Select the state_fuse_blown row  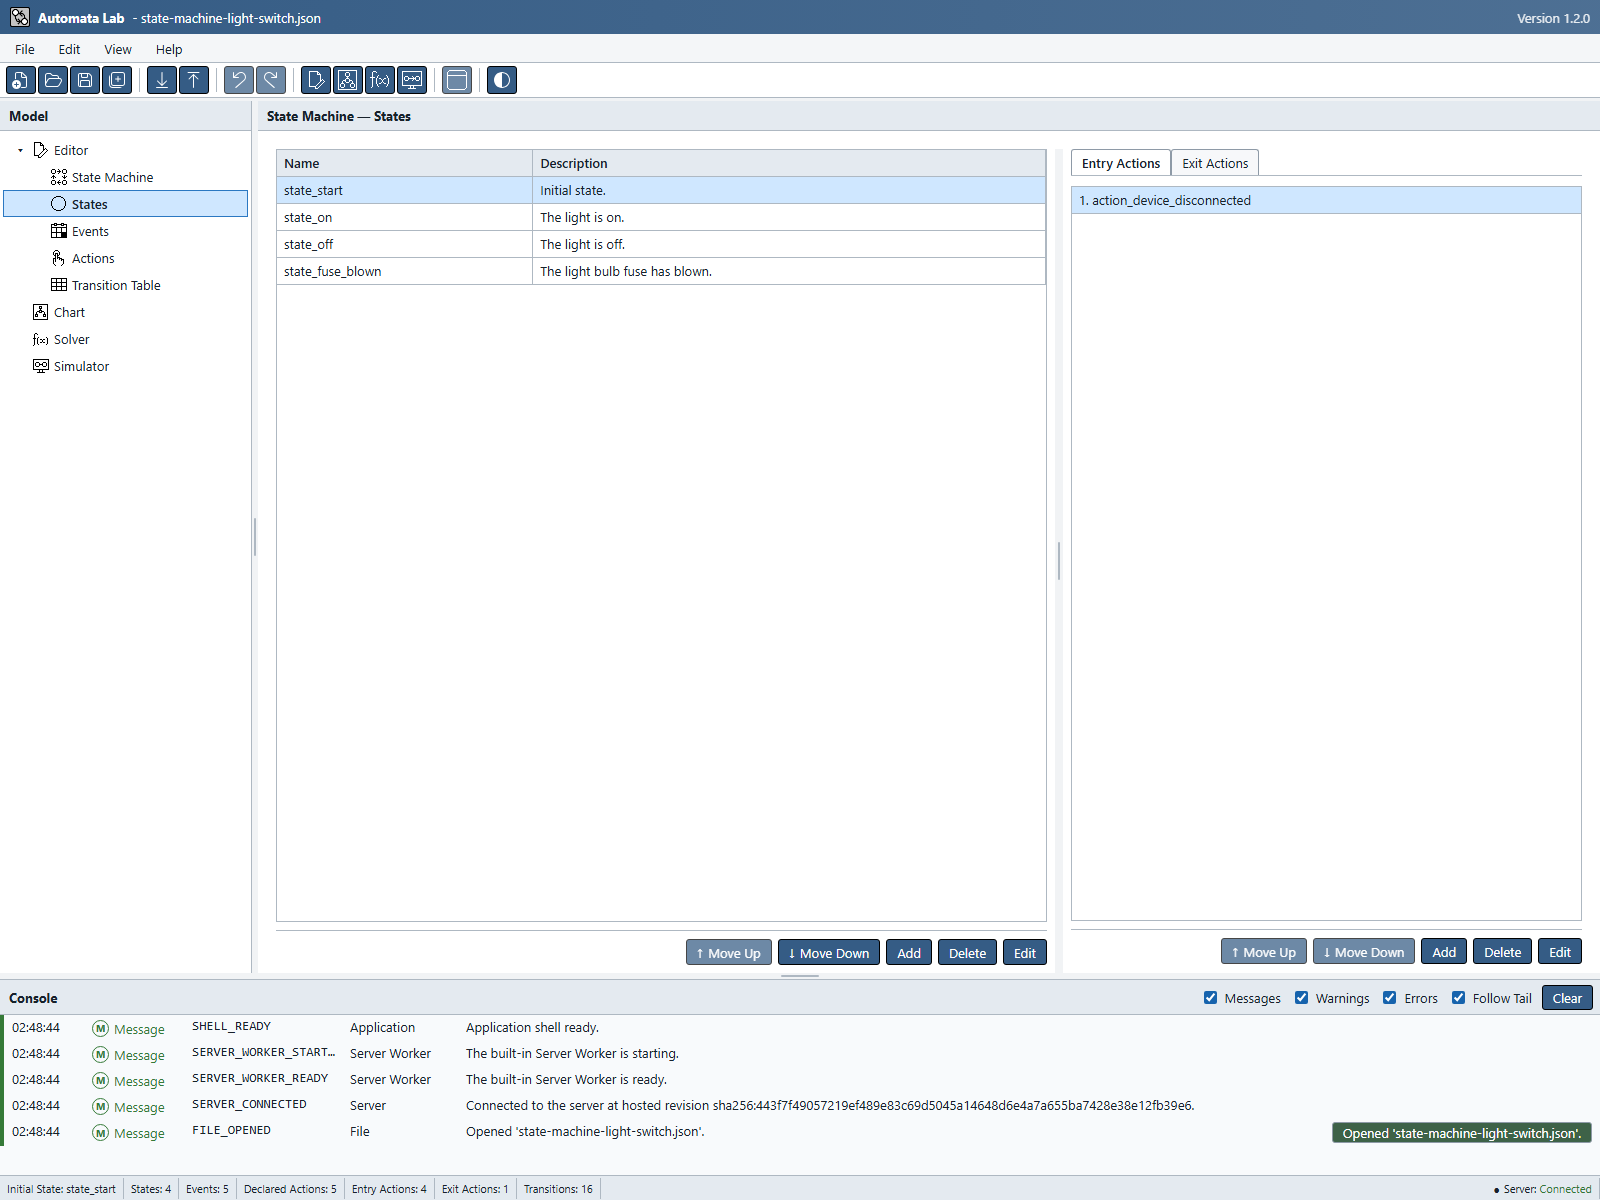coord(661,271)
